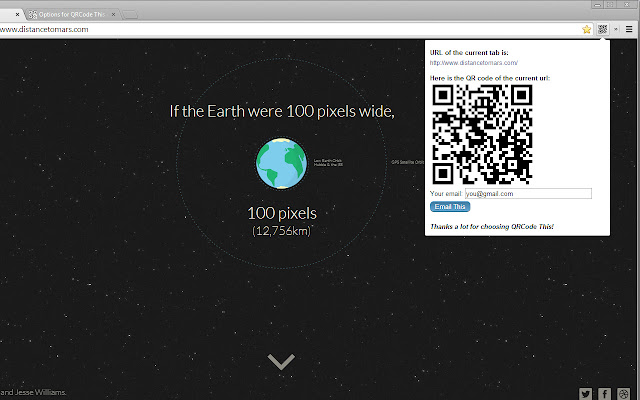Screen dimensions: 640x400
Task: Click the Dribbble icon at the page bottom
Action: tap(624, 394)
